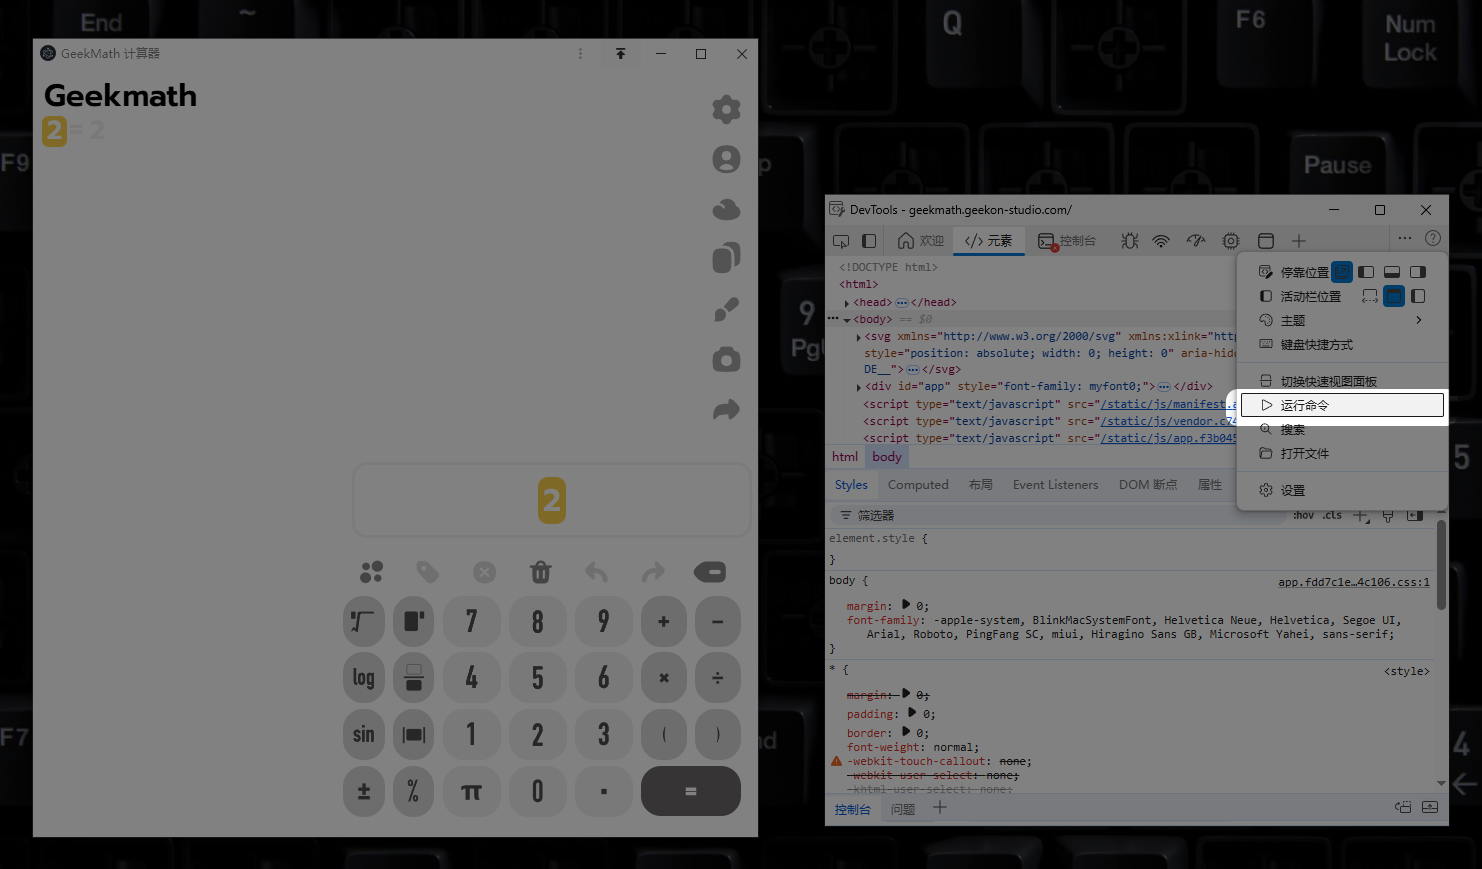This screenshot has width=1482, height=869.
Task: Open the account profile icon in GeekMath
Action: coord(726,159)
